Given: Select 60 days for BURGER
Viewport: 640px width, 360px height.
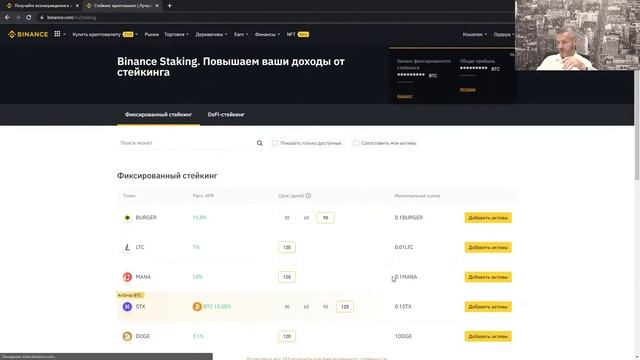Looking at the screenshot, I should [306, 218].
